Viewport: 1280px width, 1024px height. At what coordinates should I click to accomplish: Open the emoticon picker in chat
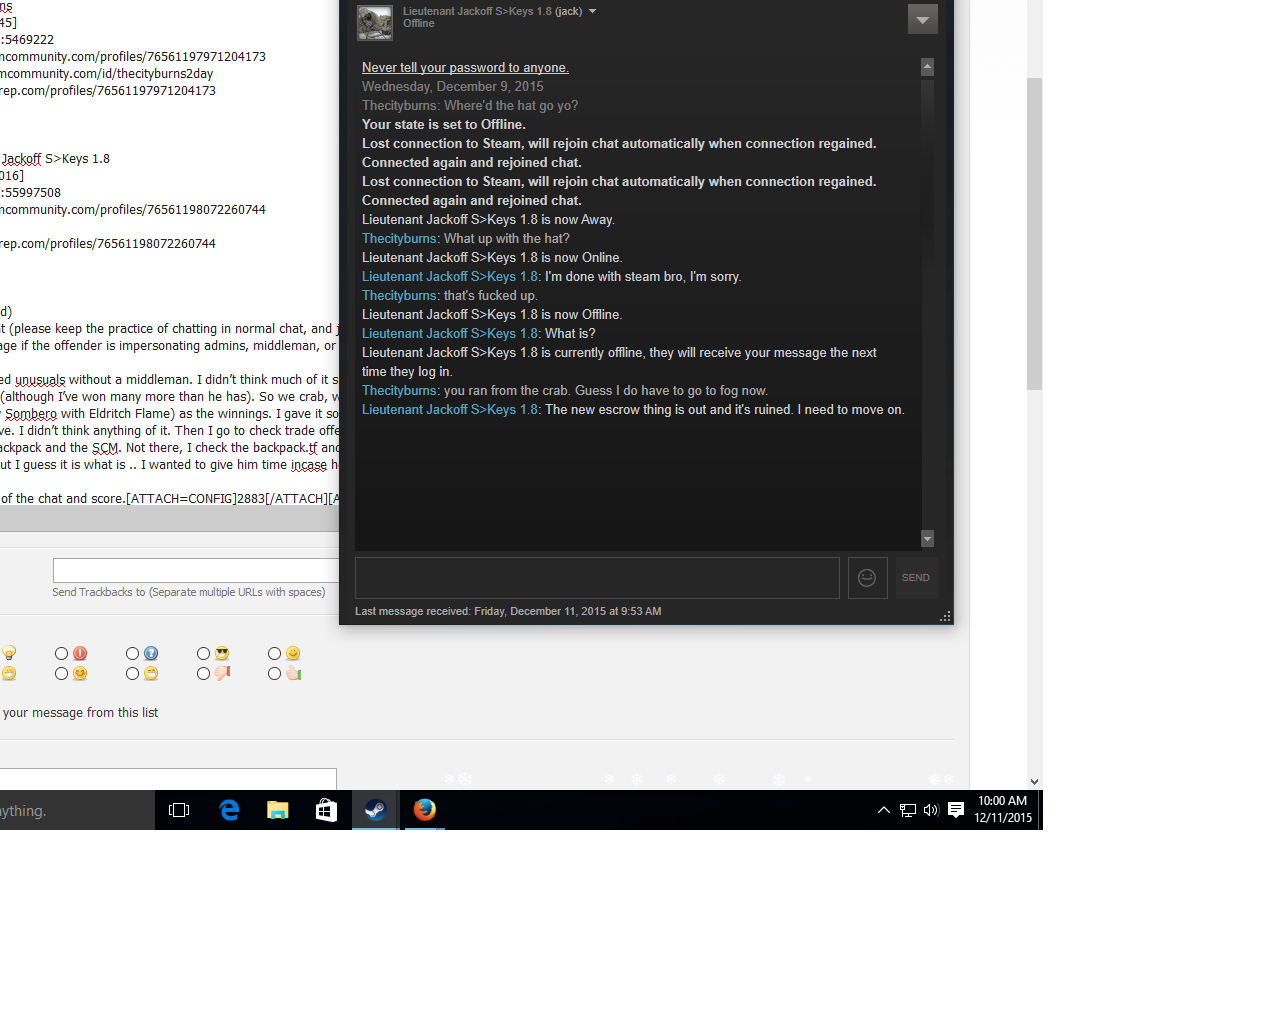[867, 578]
